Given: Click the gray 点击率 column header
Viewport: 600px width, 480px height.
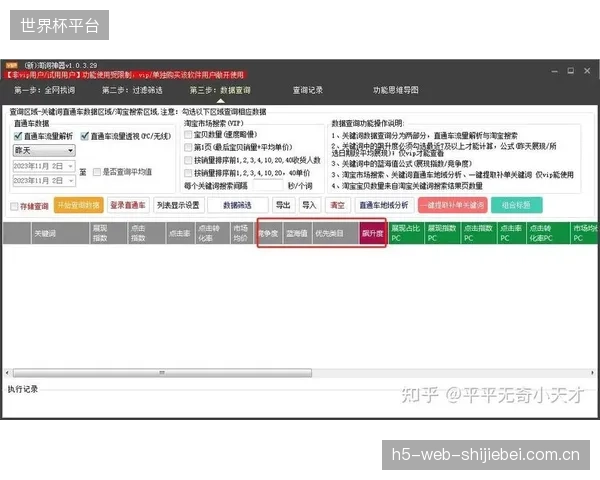Looking at the screenshot, I should pyautogui.click(x=180, y=233).
